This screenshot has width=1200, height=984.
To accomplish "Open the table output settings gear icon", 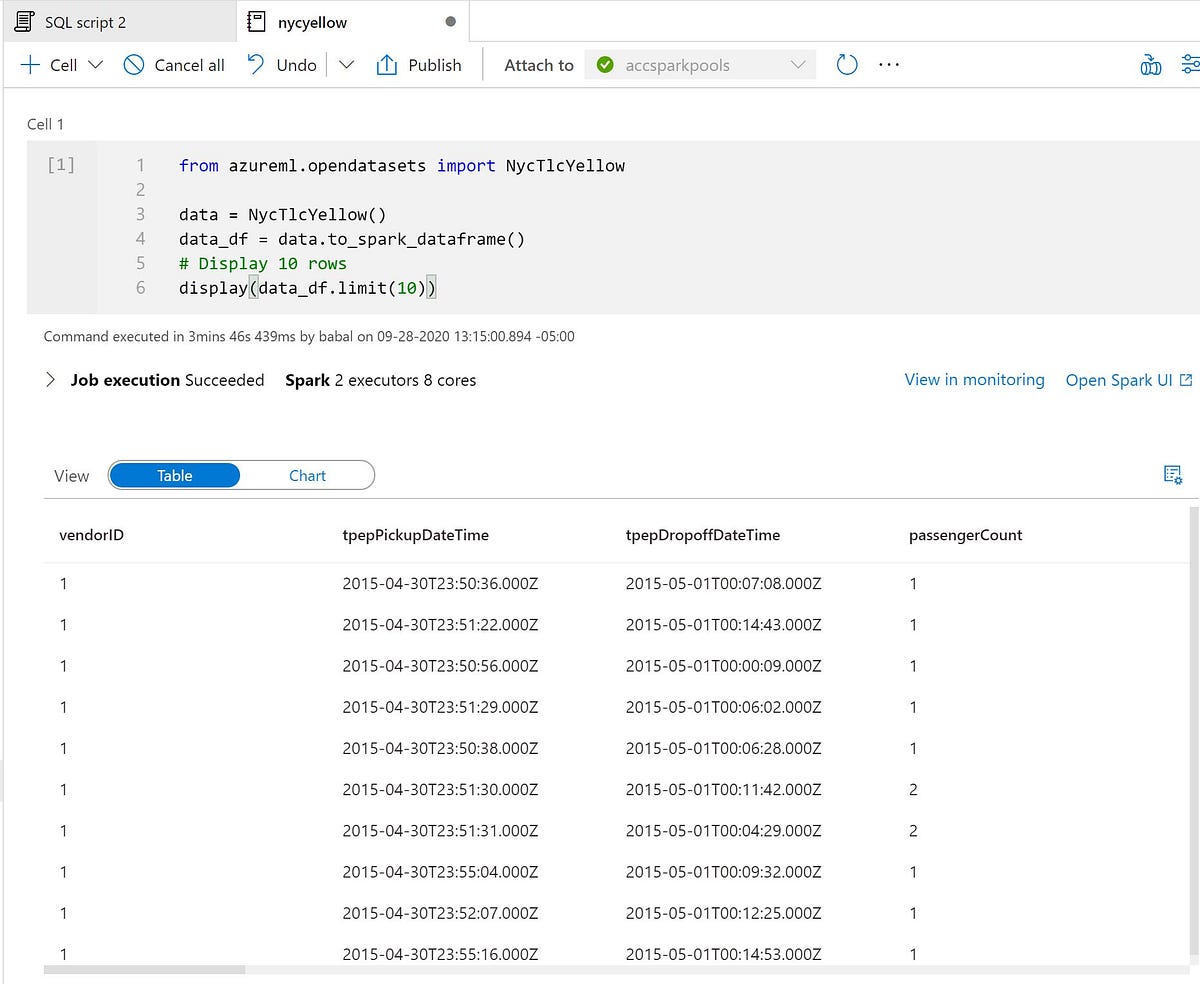I will point(1172,474).
